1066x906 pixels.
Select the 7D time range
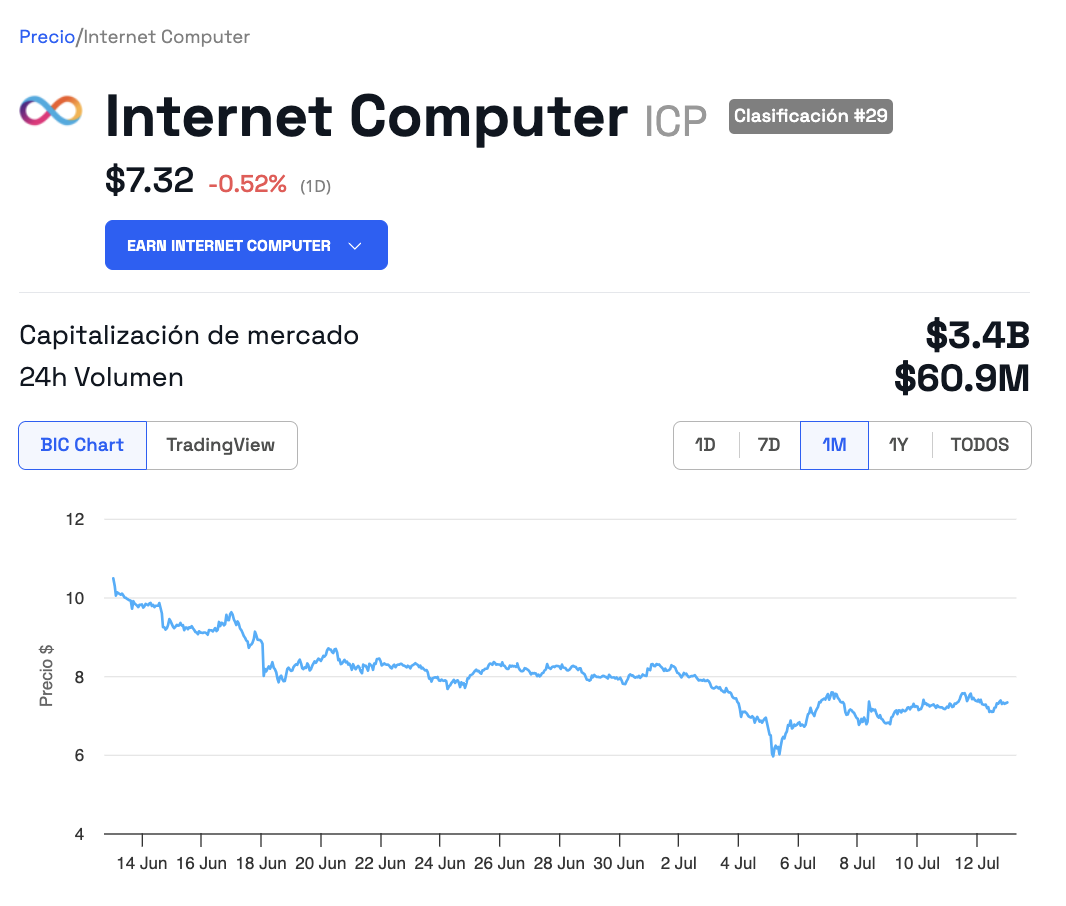pos(769,445)
